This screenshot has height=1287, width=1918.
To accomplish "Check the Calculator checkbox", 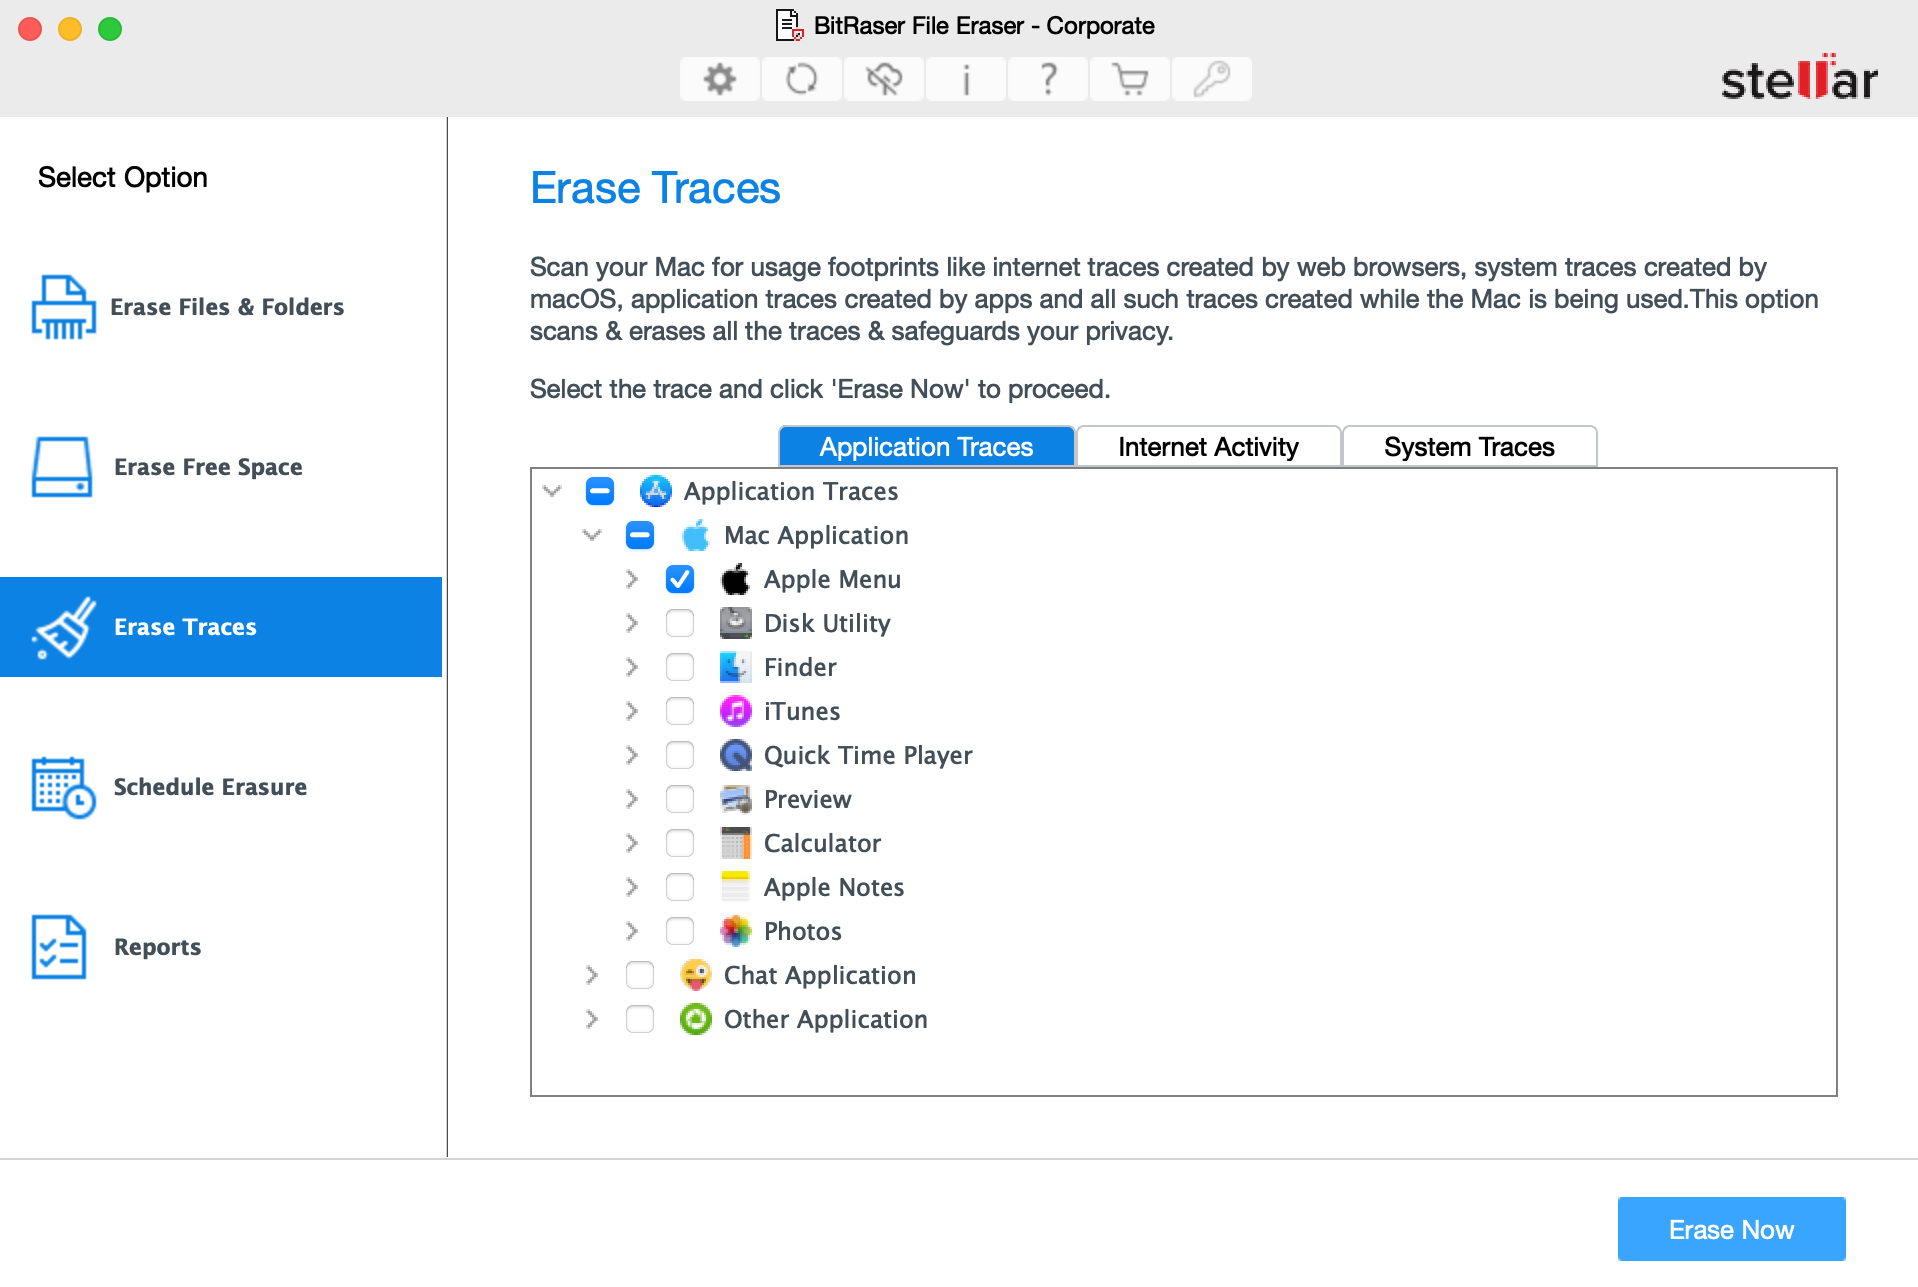I will 680,843.
